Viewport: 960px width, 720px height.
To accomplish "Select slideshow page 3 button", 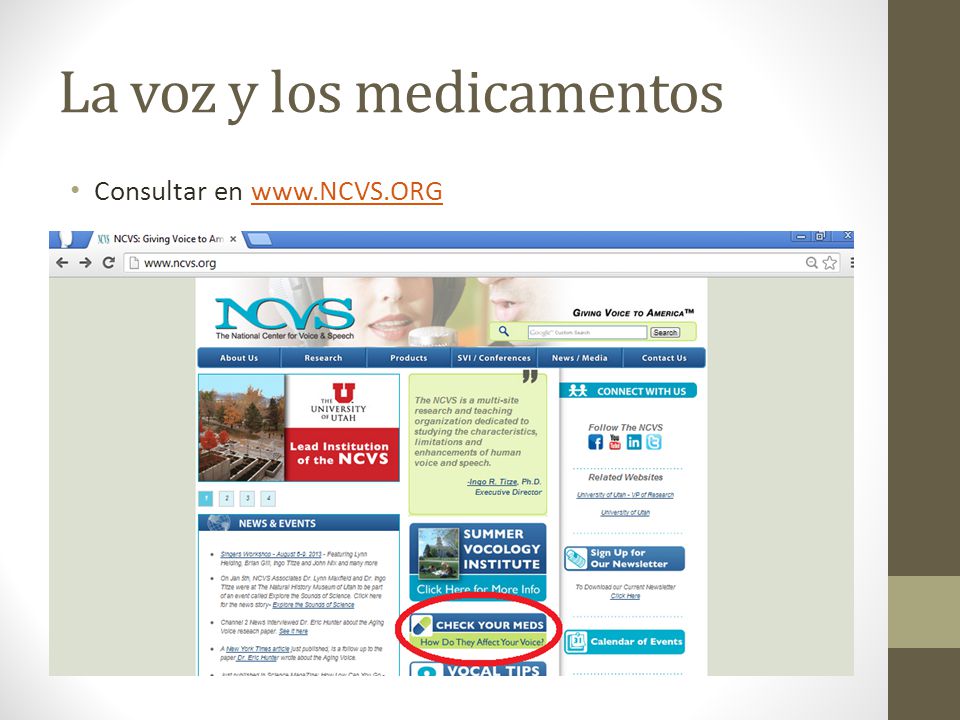I will click(247, 498).
